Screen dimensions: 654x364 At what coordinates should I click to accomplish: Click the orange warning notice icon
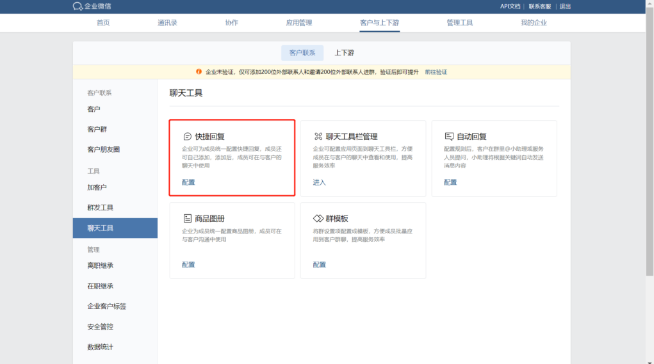[x=199, y=72]
